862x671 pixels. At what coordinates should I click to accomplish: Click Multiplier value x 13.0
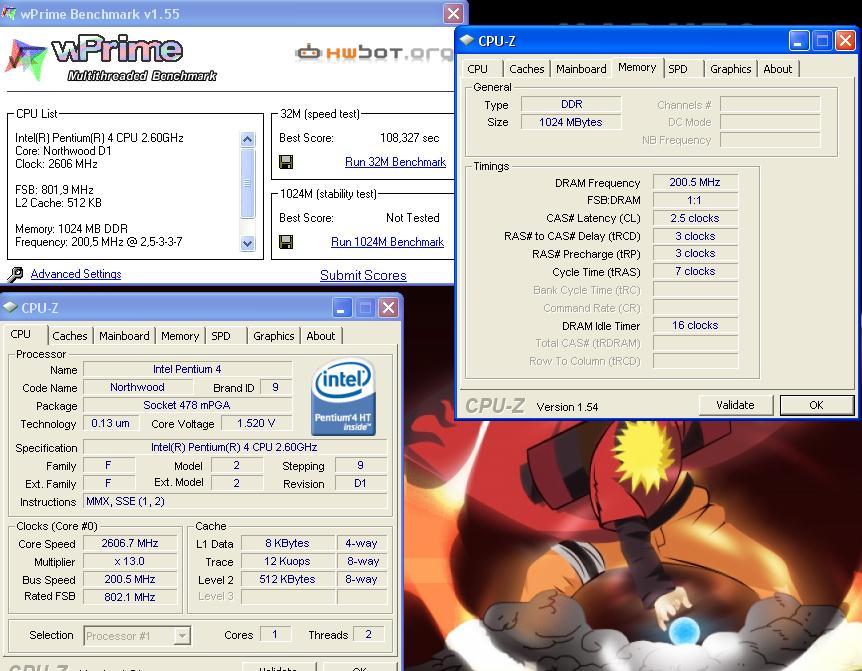pyautogui.click(x=130, y=562)
